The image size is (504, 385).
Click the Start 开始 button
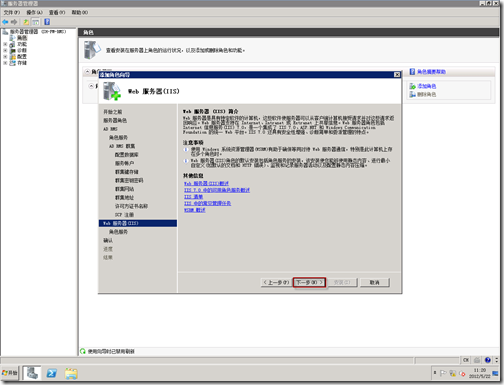tap(10, 373)
